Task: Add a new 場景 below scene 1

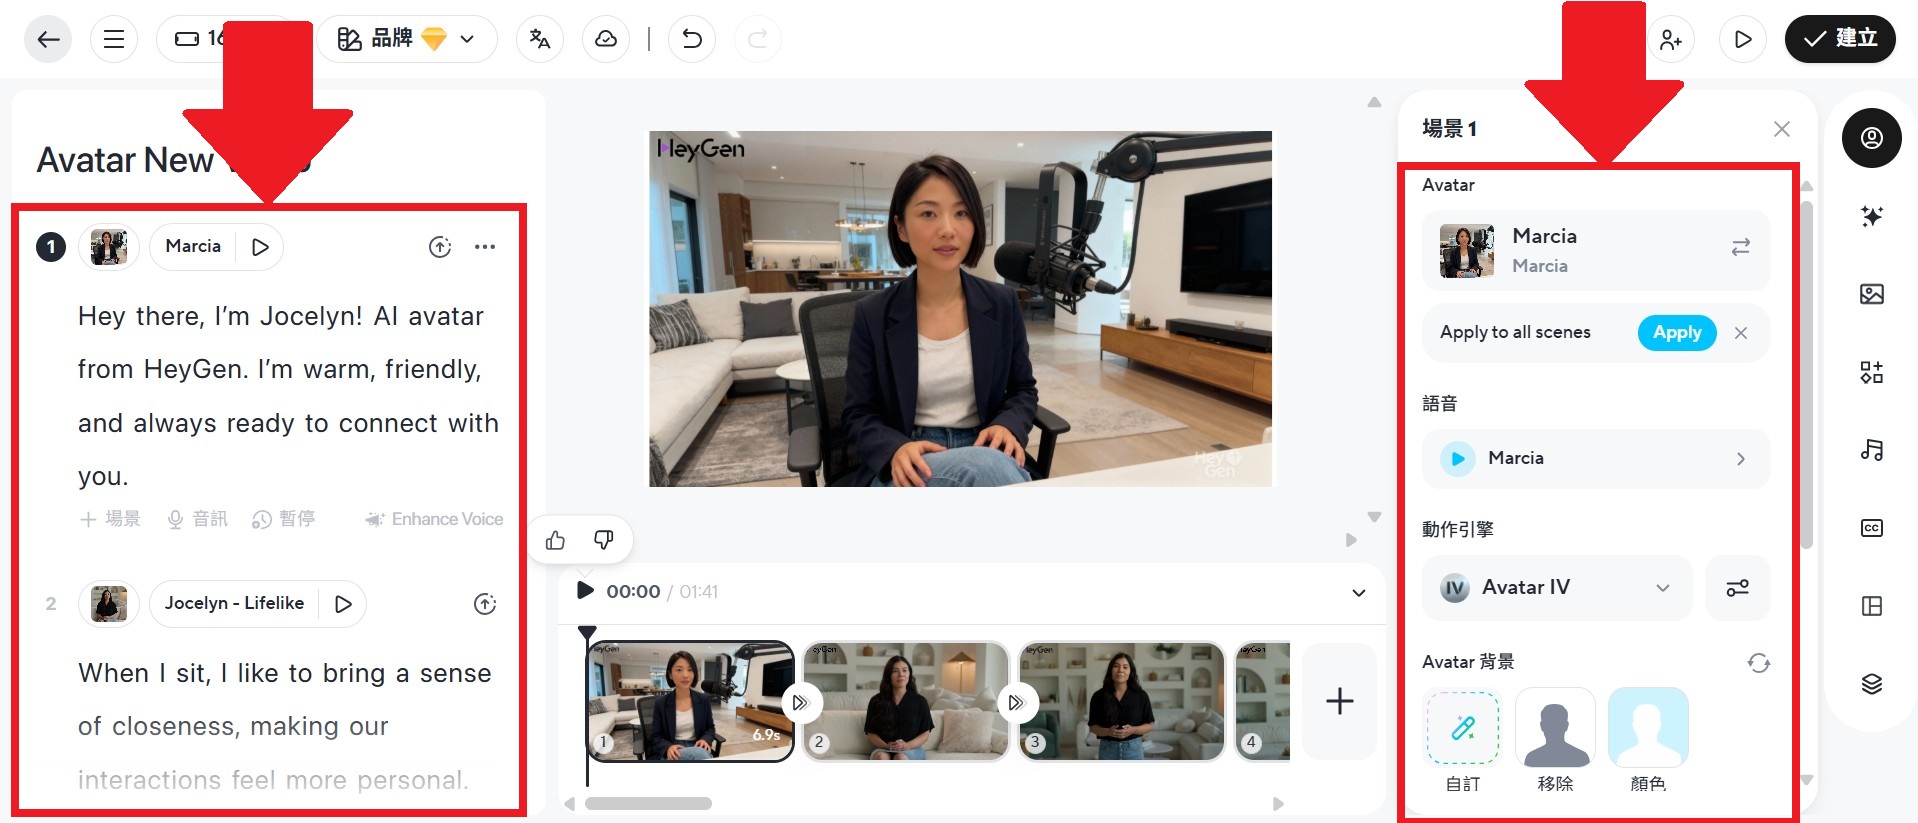Action: point(111,519)
